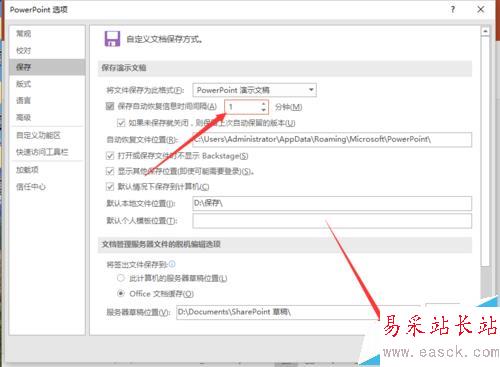Decrease AutoRecover minutes with down arrow

coord(264,110)
